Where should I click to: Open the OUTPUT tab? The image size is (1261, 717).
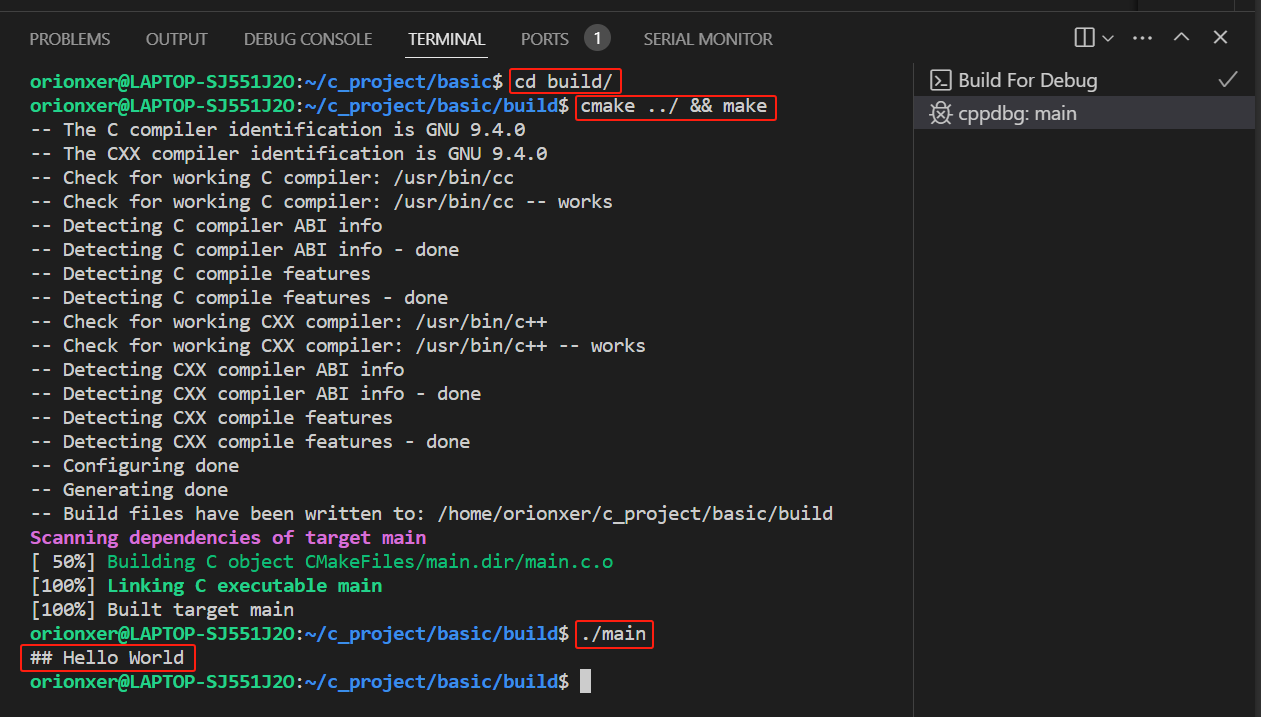pos(177,39)
